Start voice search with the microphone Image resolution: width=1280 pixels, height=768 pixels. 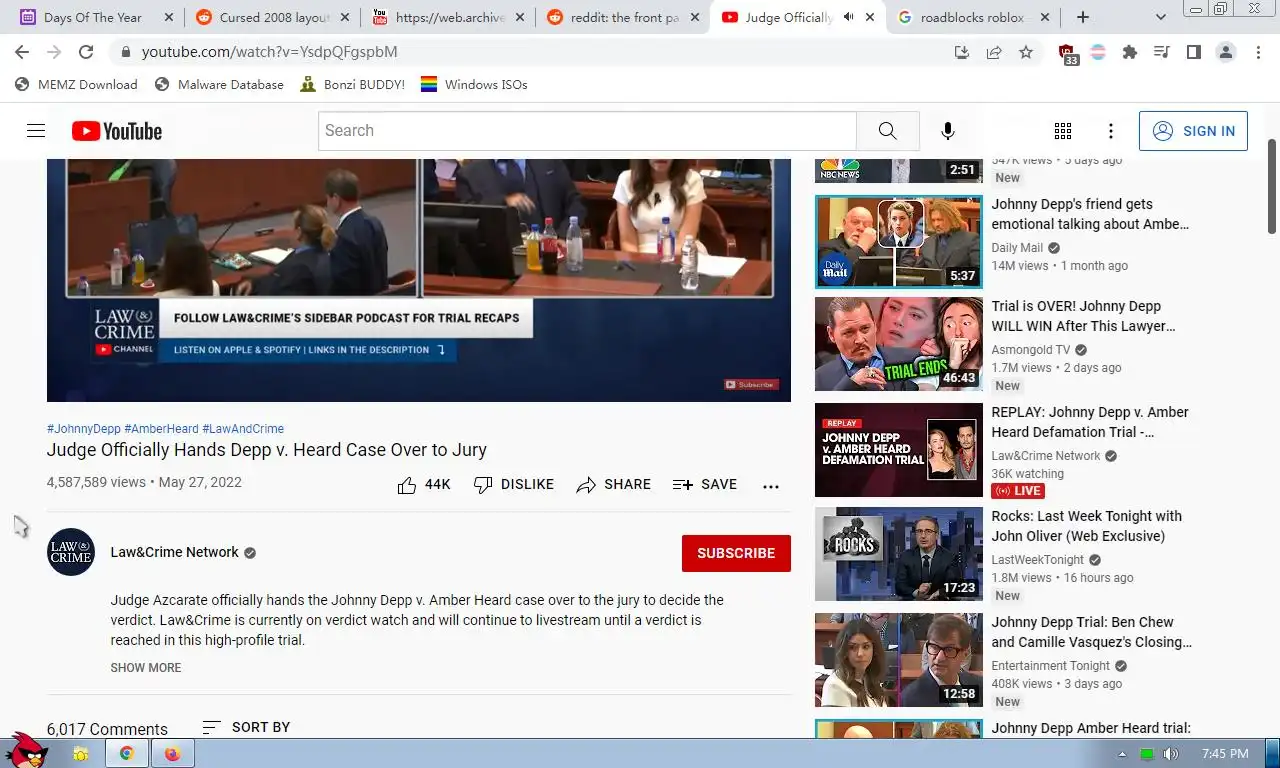(947, 131)
